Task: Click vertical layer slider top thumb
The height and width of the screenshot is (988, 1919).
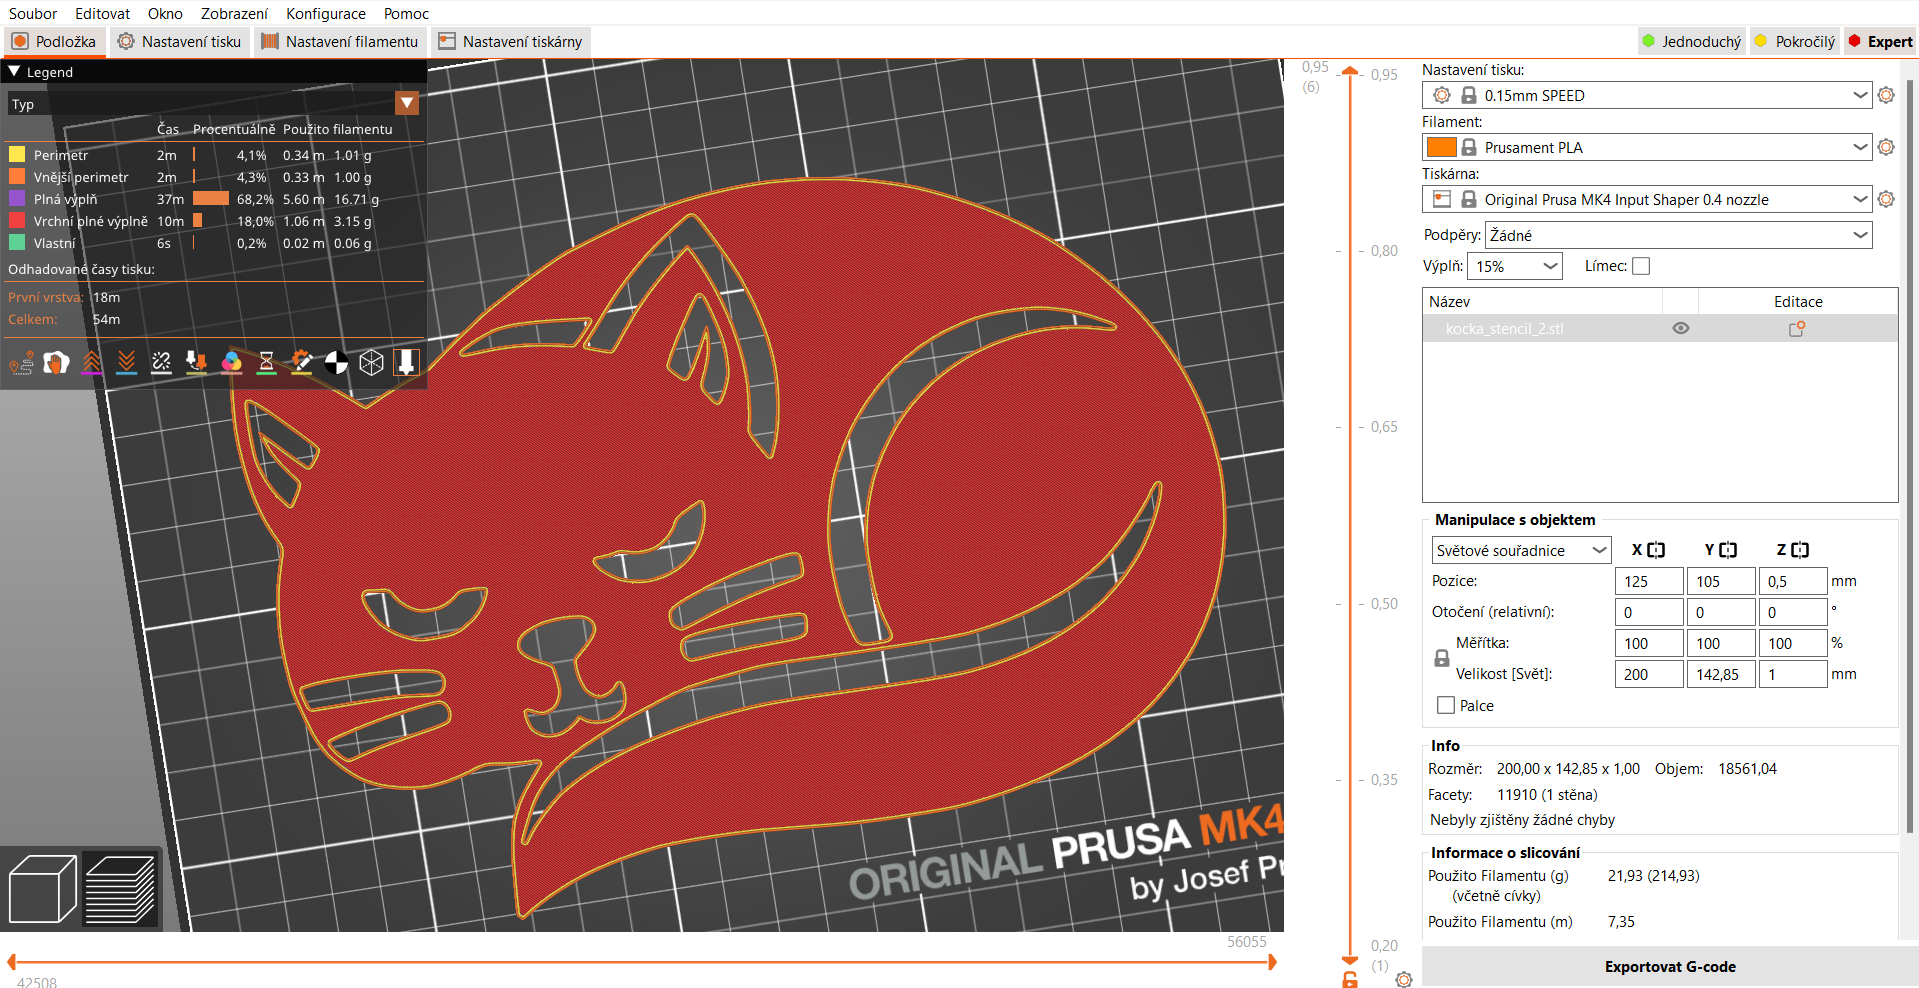Action: pos(1350,70)
